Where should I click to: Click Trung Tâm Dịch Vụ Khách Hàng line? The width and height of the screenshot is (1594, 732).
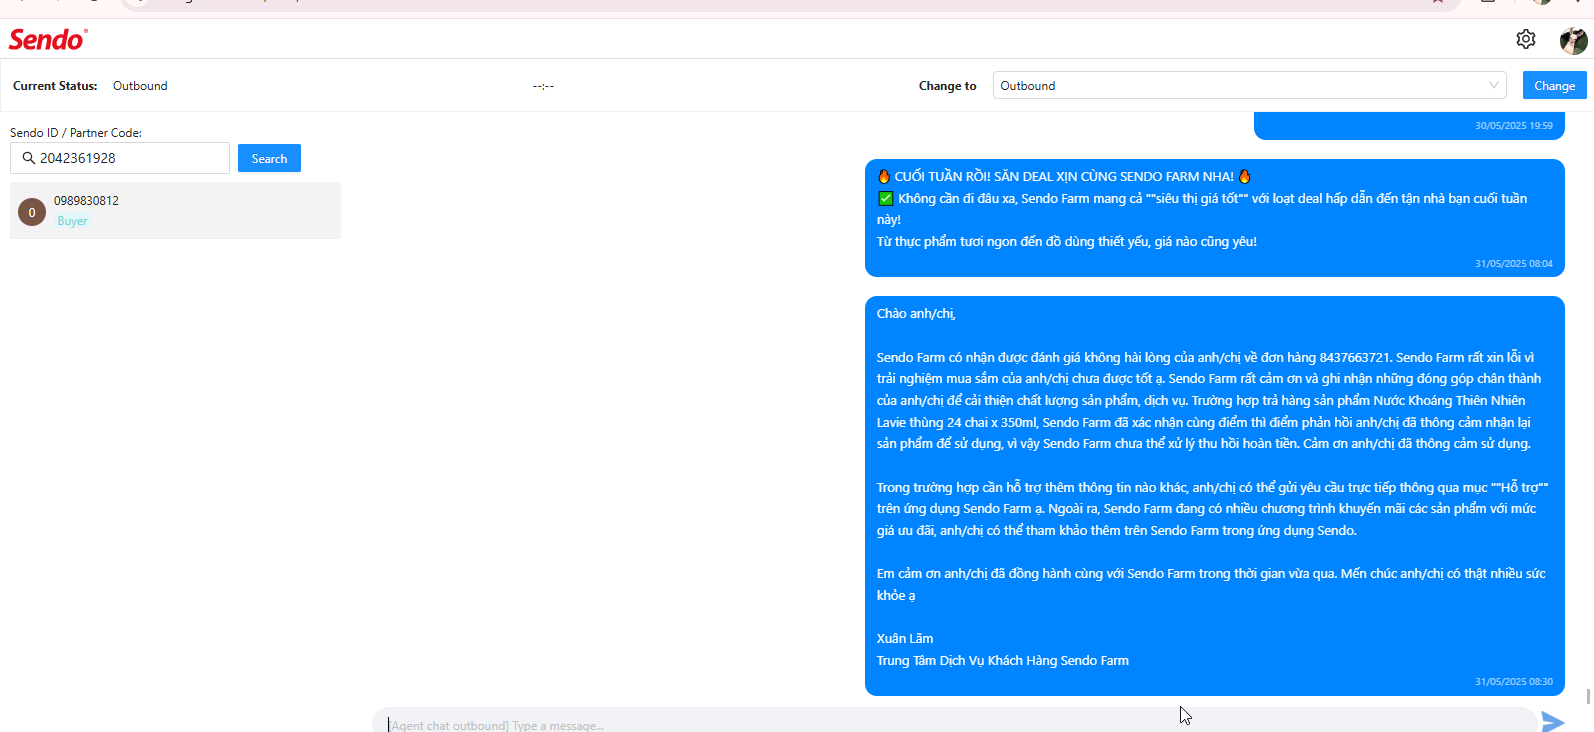coord(1002,661)
